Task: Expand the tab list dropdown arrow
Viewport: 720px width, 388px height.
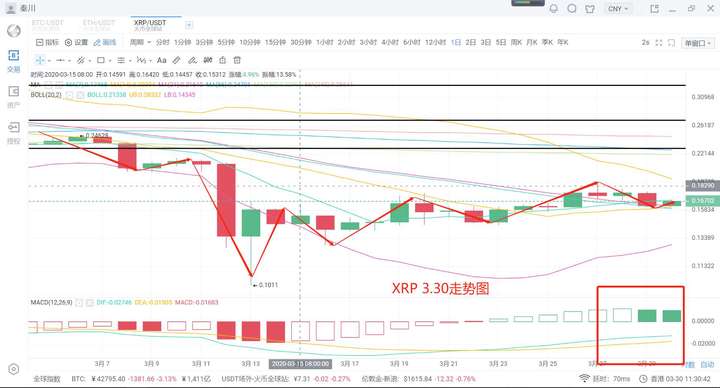Action: [x=189, y=25]
